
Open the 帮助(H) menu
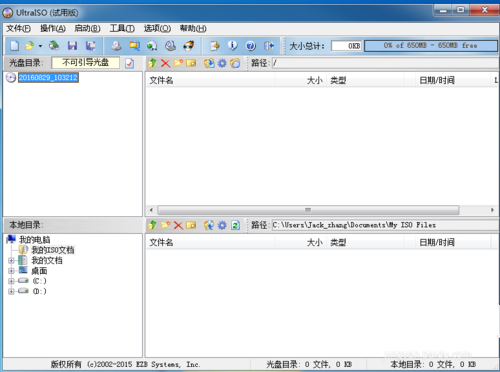click(193, 28)
